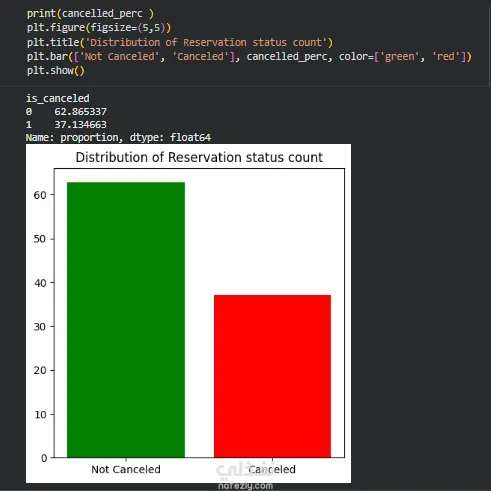Click the y-axis tick label 0
The image size is (491, 491).
44,458
